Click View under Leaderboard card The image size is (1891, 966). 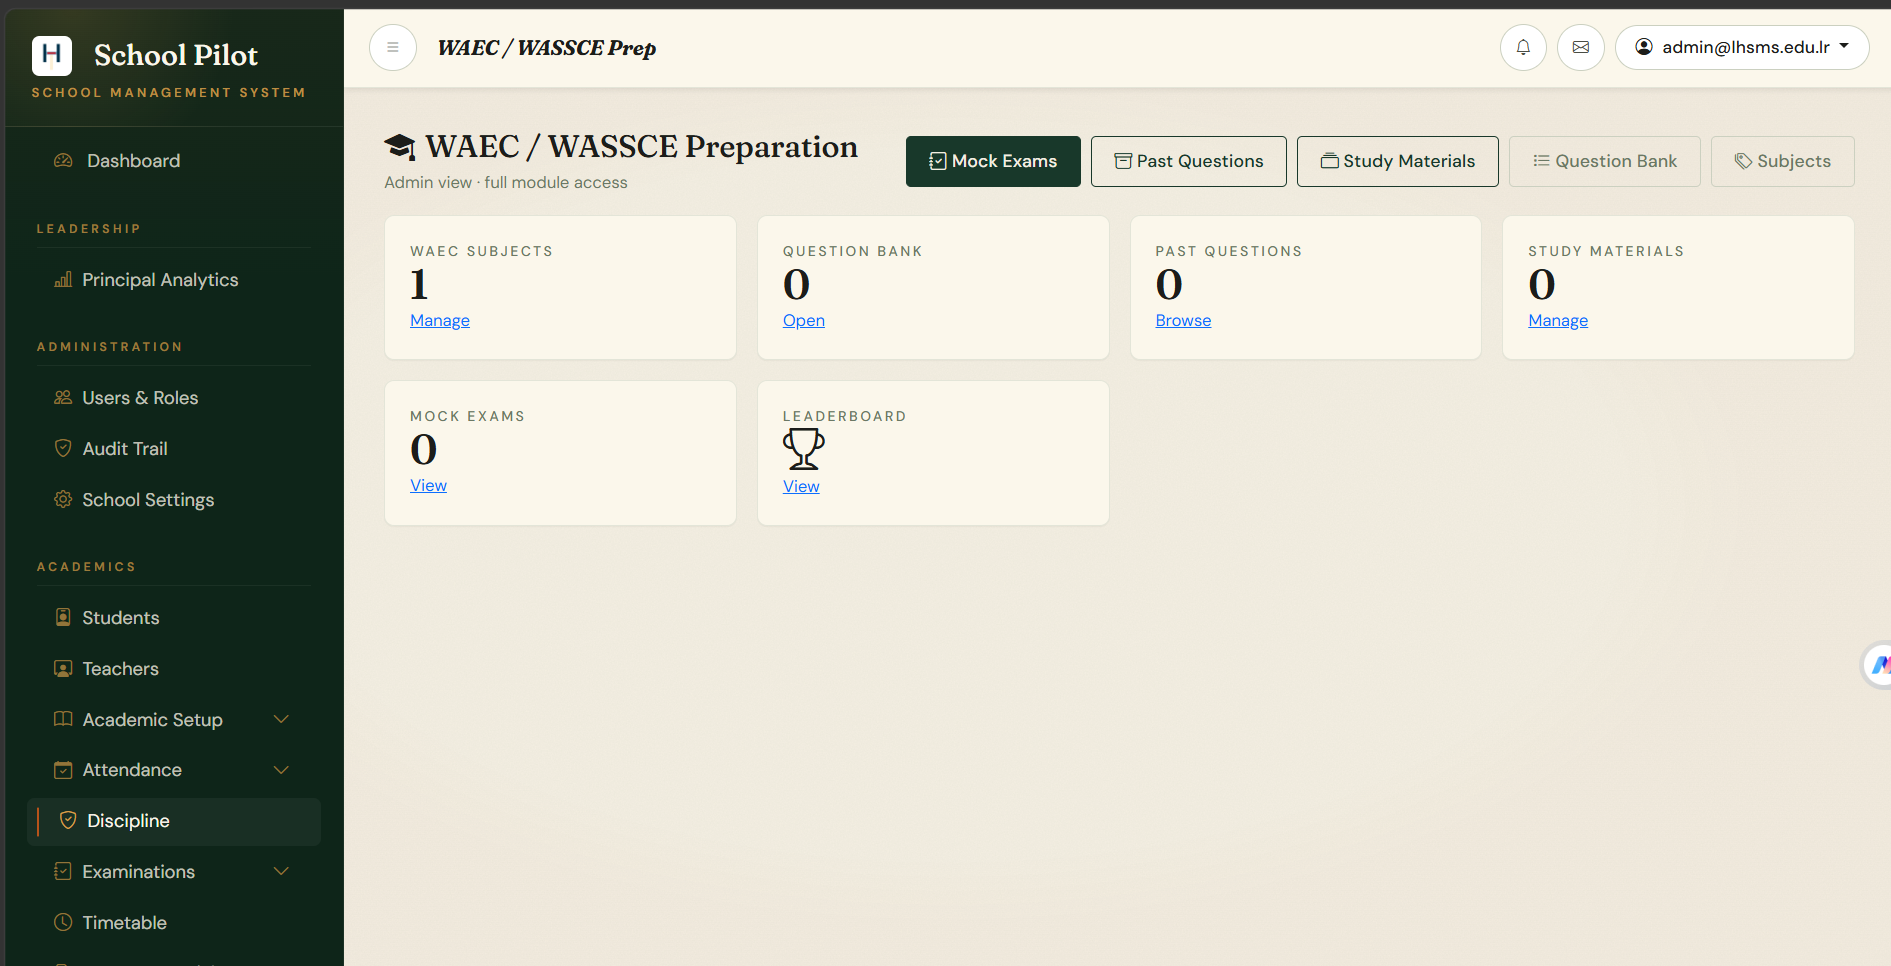click(x=801, y=486)
